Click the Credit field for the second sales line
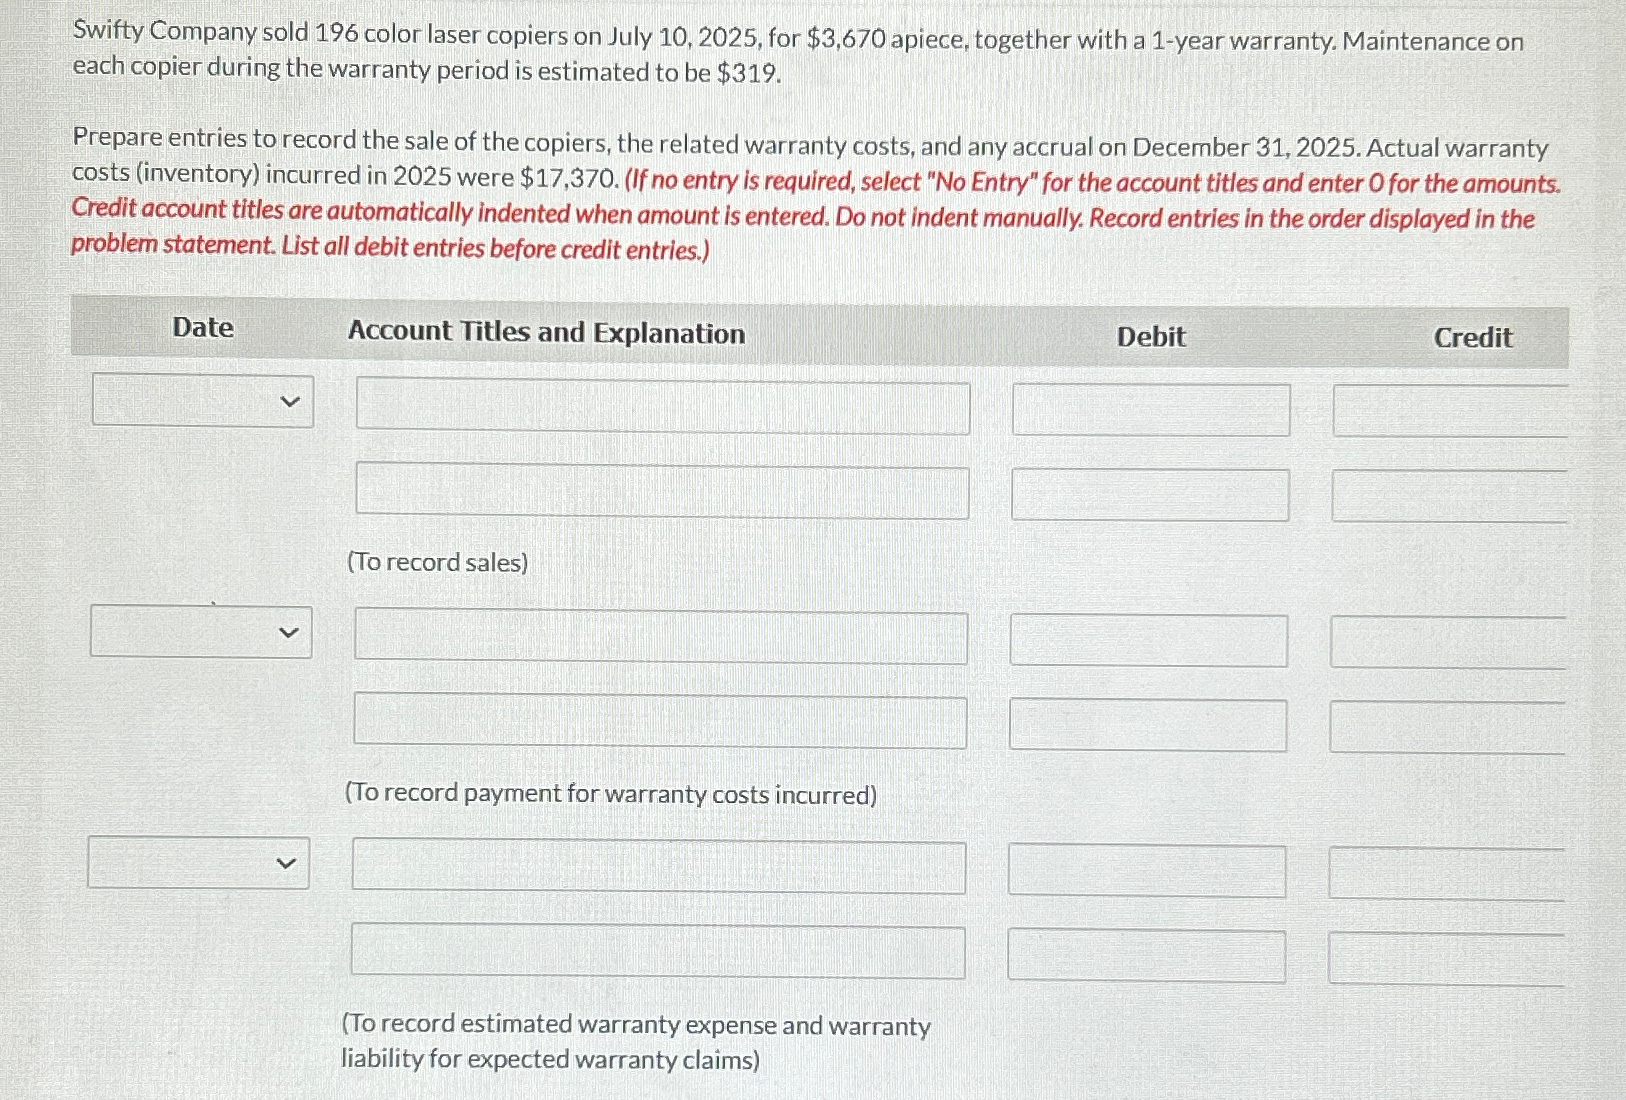The width and height of the screenshot is (1626, 1100). pyautogui.click(x=1447, y=492)
